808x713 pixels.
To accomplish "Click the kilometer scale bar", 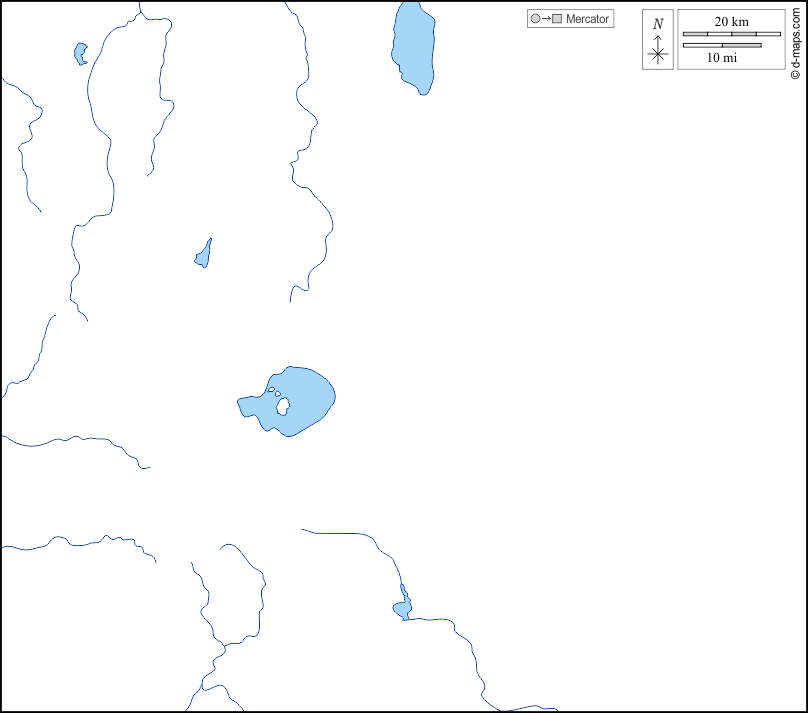I will 731,34.
